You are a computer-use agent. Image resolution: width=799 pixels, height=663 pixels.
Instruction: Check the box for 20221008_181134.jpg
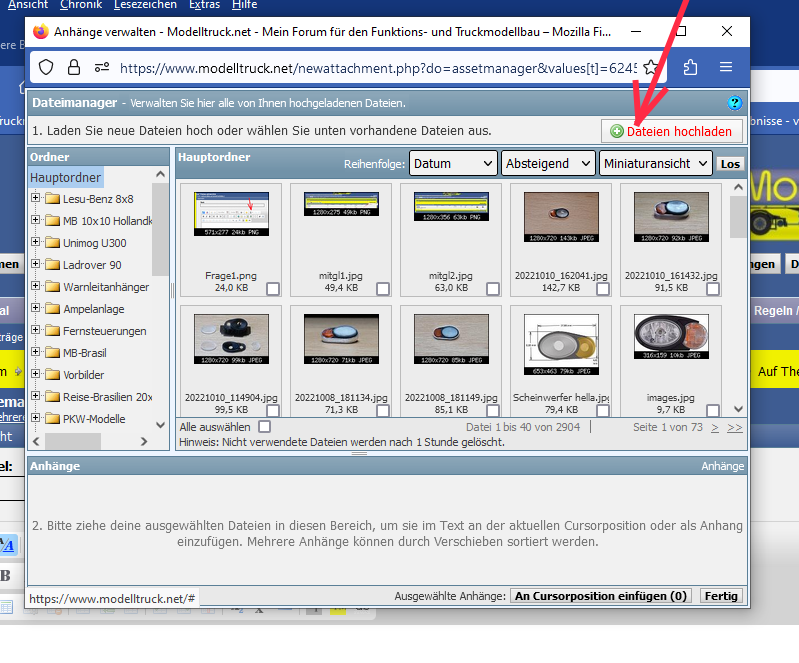pyautogui.click(x=383, y=410)
